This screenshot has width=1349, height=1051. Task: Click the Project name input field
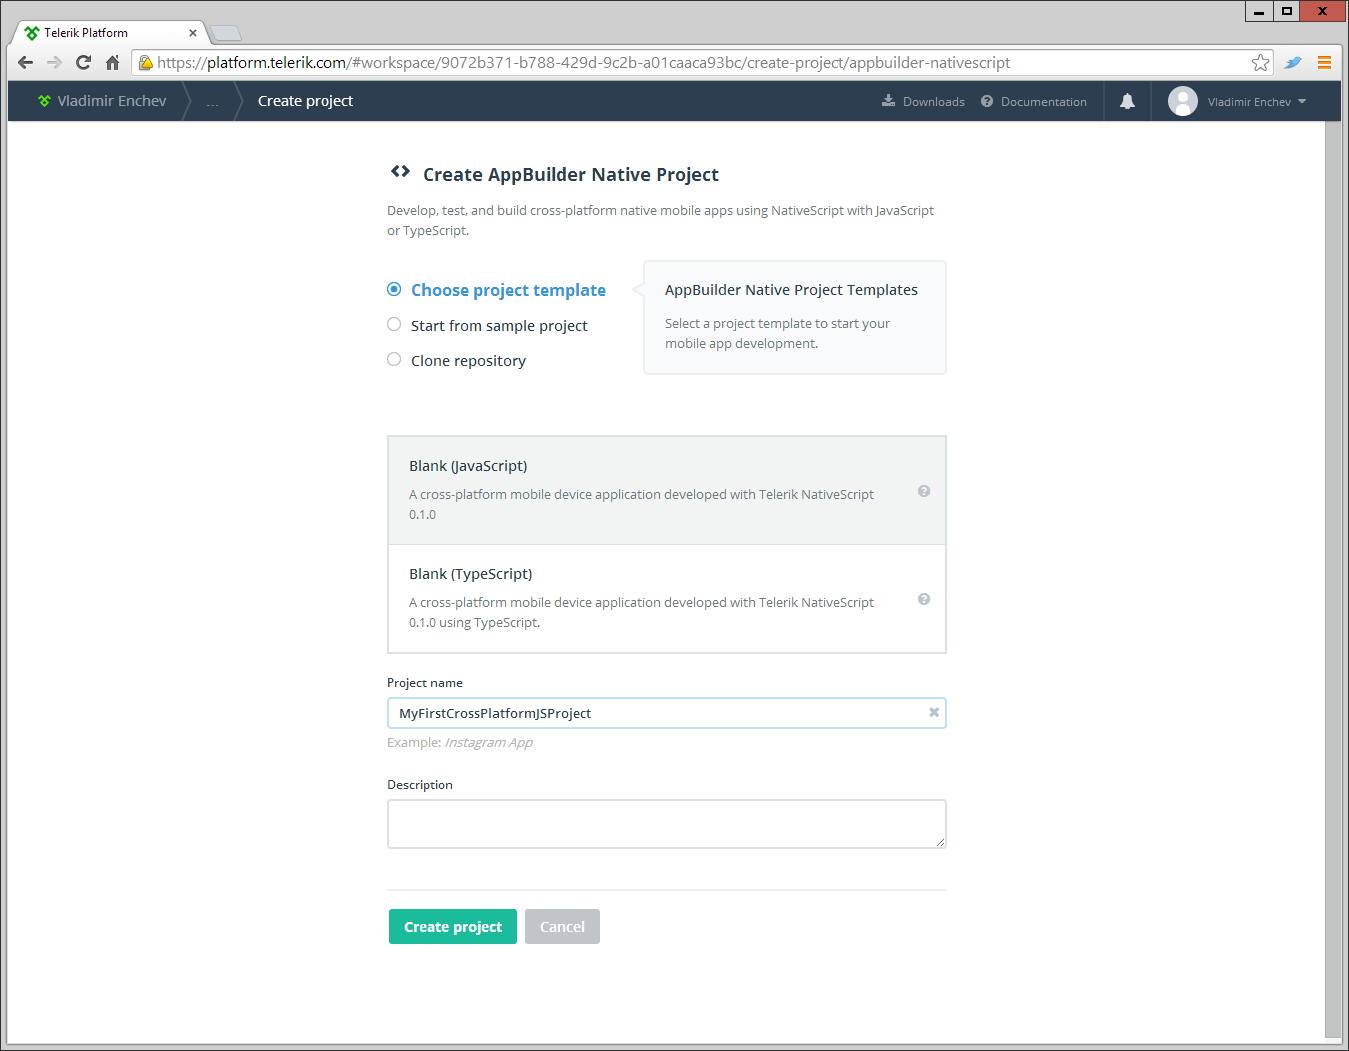(667, 713)
